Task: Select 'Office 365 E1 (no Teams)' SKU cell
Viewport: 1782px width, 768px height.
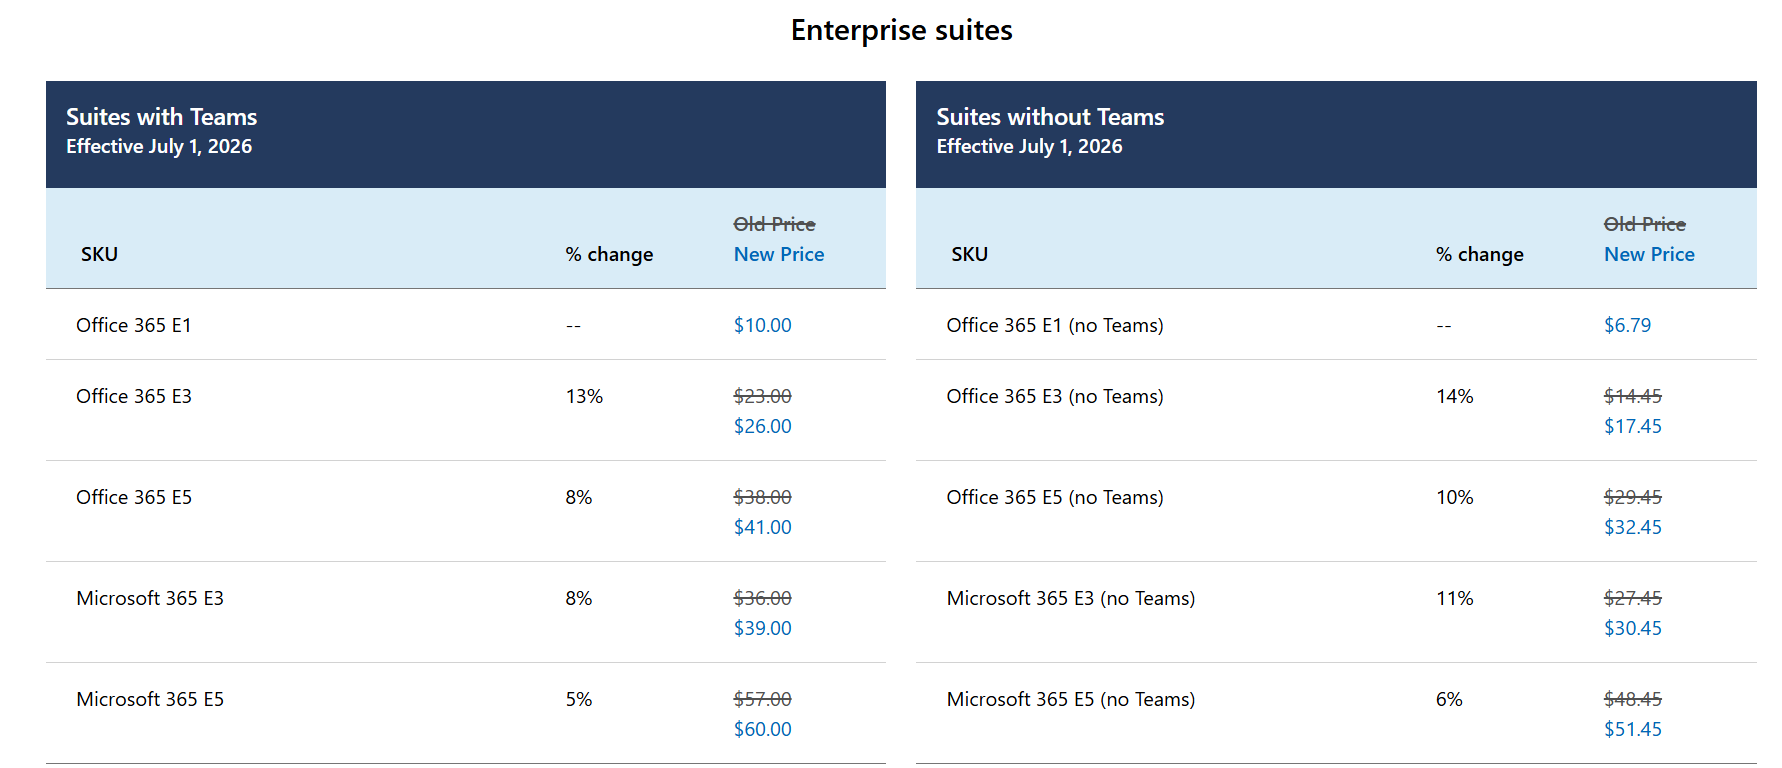Action: [1055, 325]
